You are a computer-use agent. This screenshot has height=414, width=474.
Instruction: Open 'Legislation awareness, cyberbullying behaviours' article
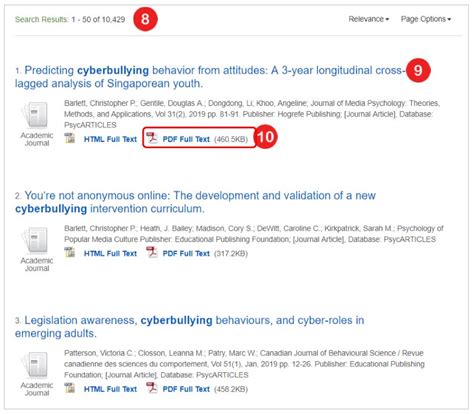click(189, 327)
